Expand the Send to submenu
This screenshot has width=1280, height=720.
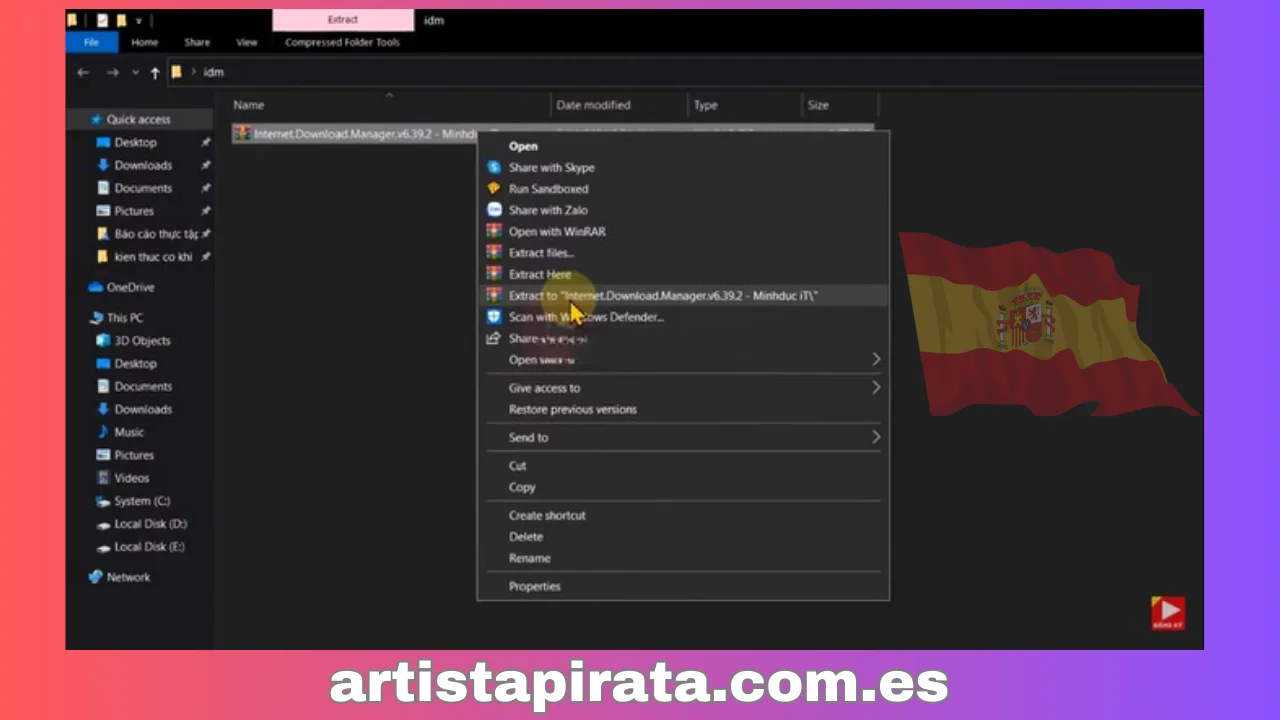pos(876,437)
